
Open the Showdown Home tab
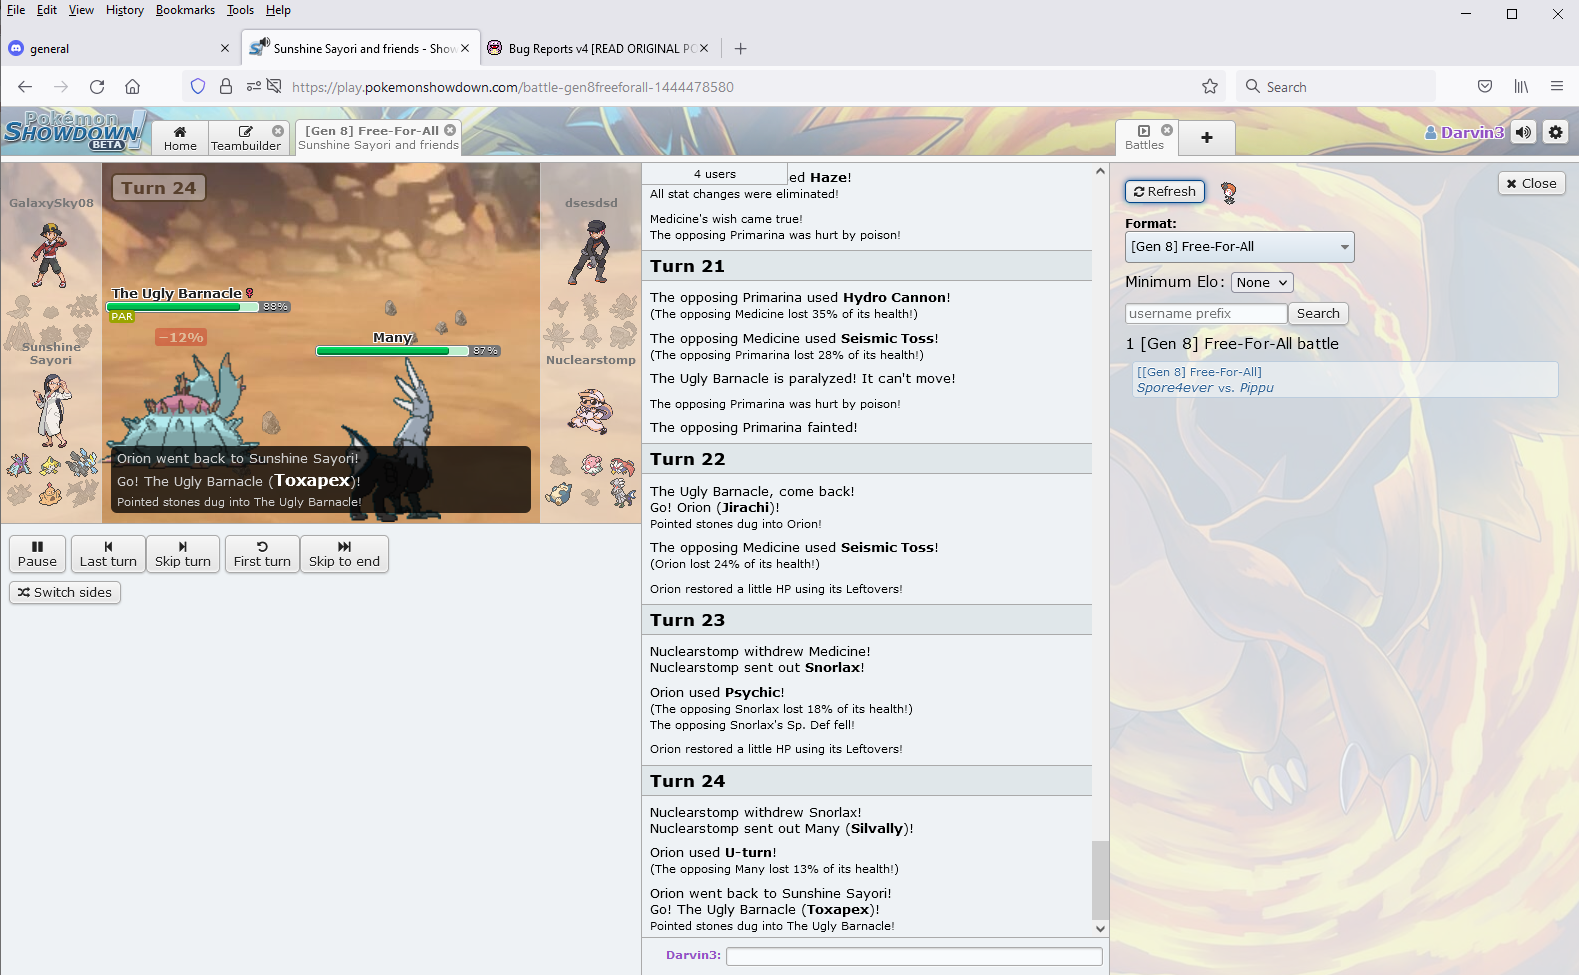point(180,138)
